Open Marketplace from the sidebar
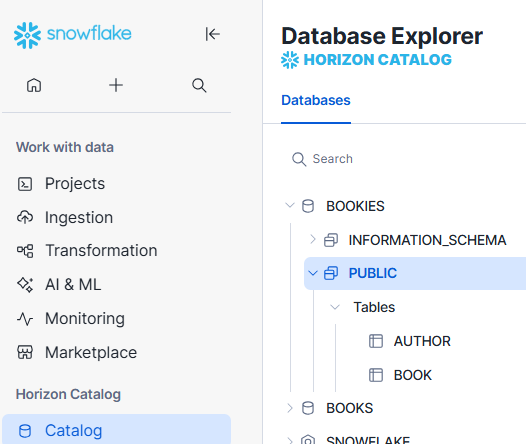 tap(91, 353)
